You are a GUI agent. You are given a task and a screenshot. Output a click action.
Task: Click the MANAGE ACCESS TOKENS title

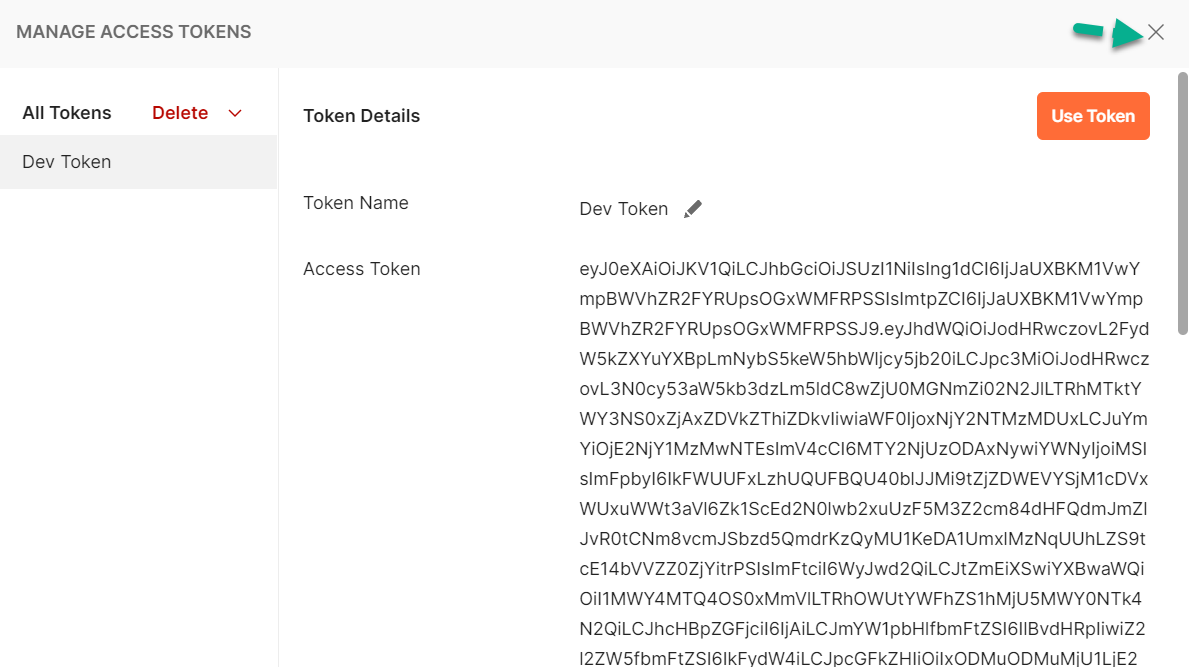[133, 32]
